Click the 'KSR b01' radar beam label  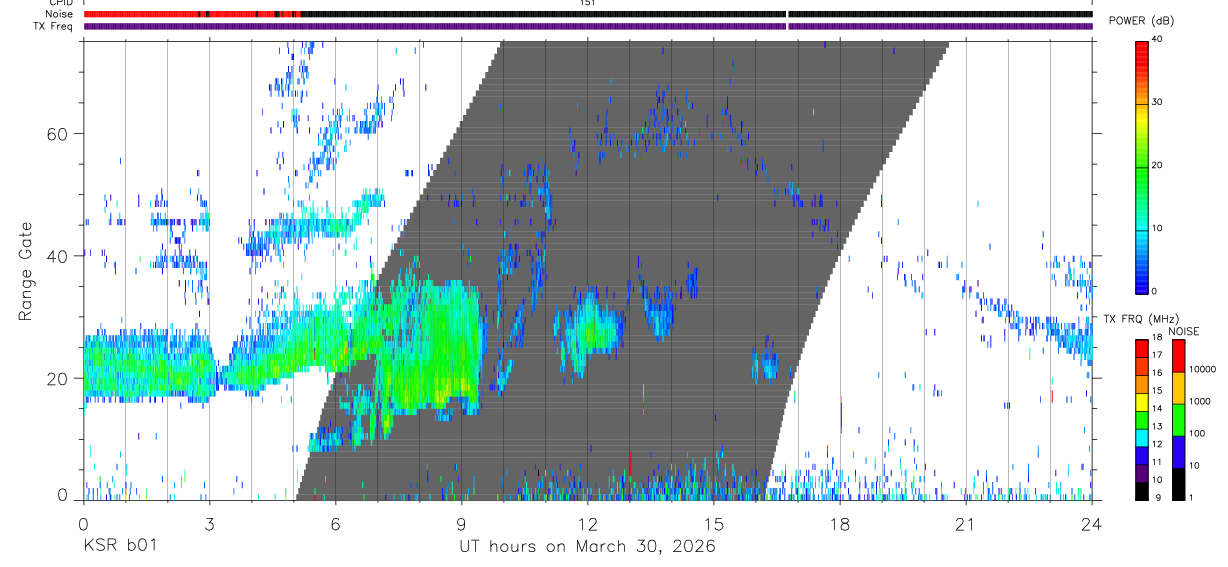point(119,546)
